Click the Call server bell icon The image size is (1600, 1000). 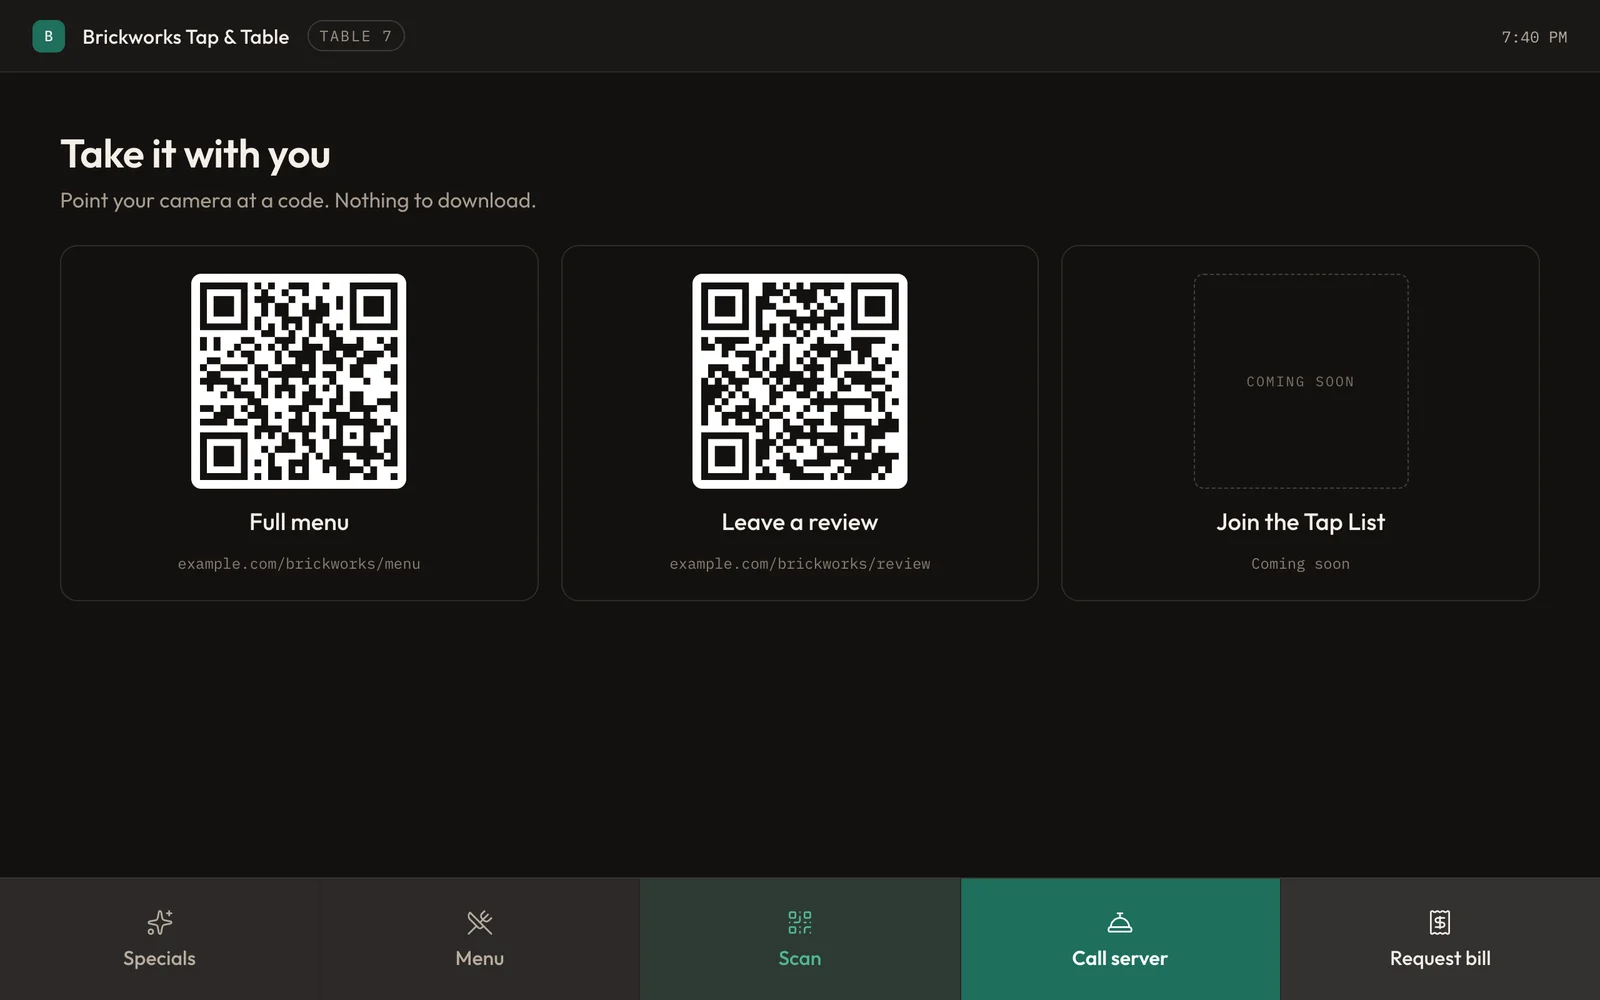(1119, 922)
